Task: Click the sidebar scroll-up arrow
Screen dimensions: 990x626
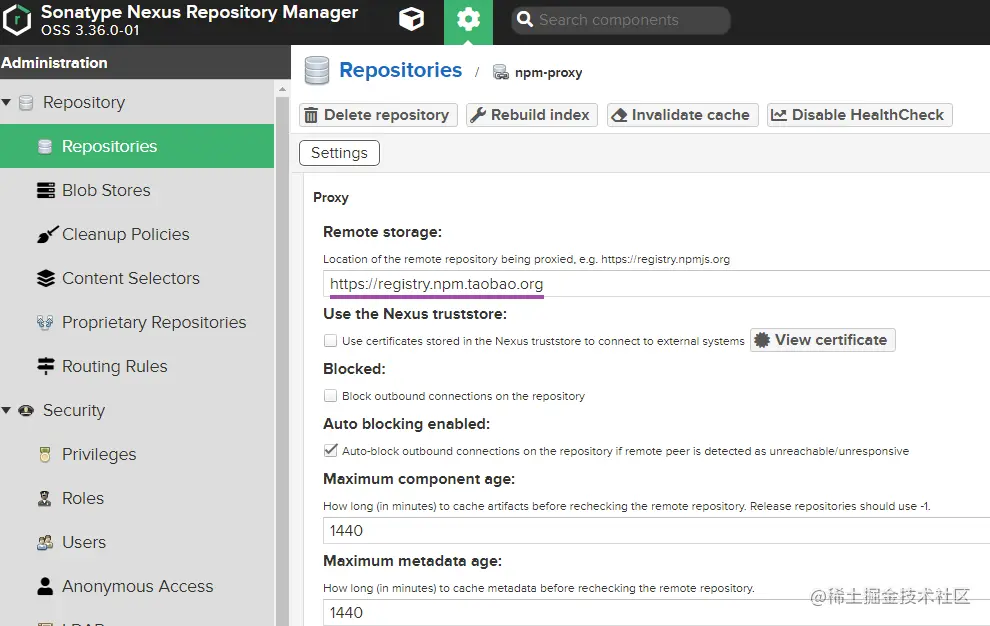Action: (x=282, y=90)
